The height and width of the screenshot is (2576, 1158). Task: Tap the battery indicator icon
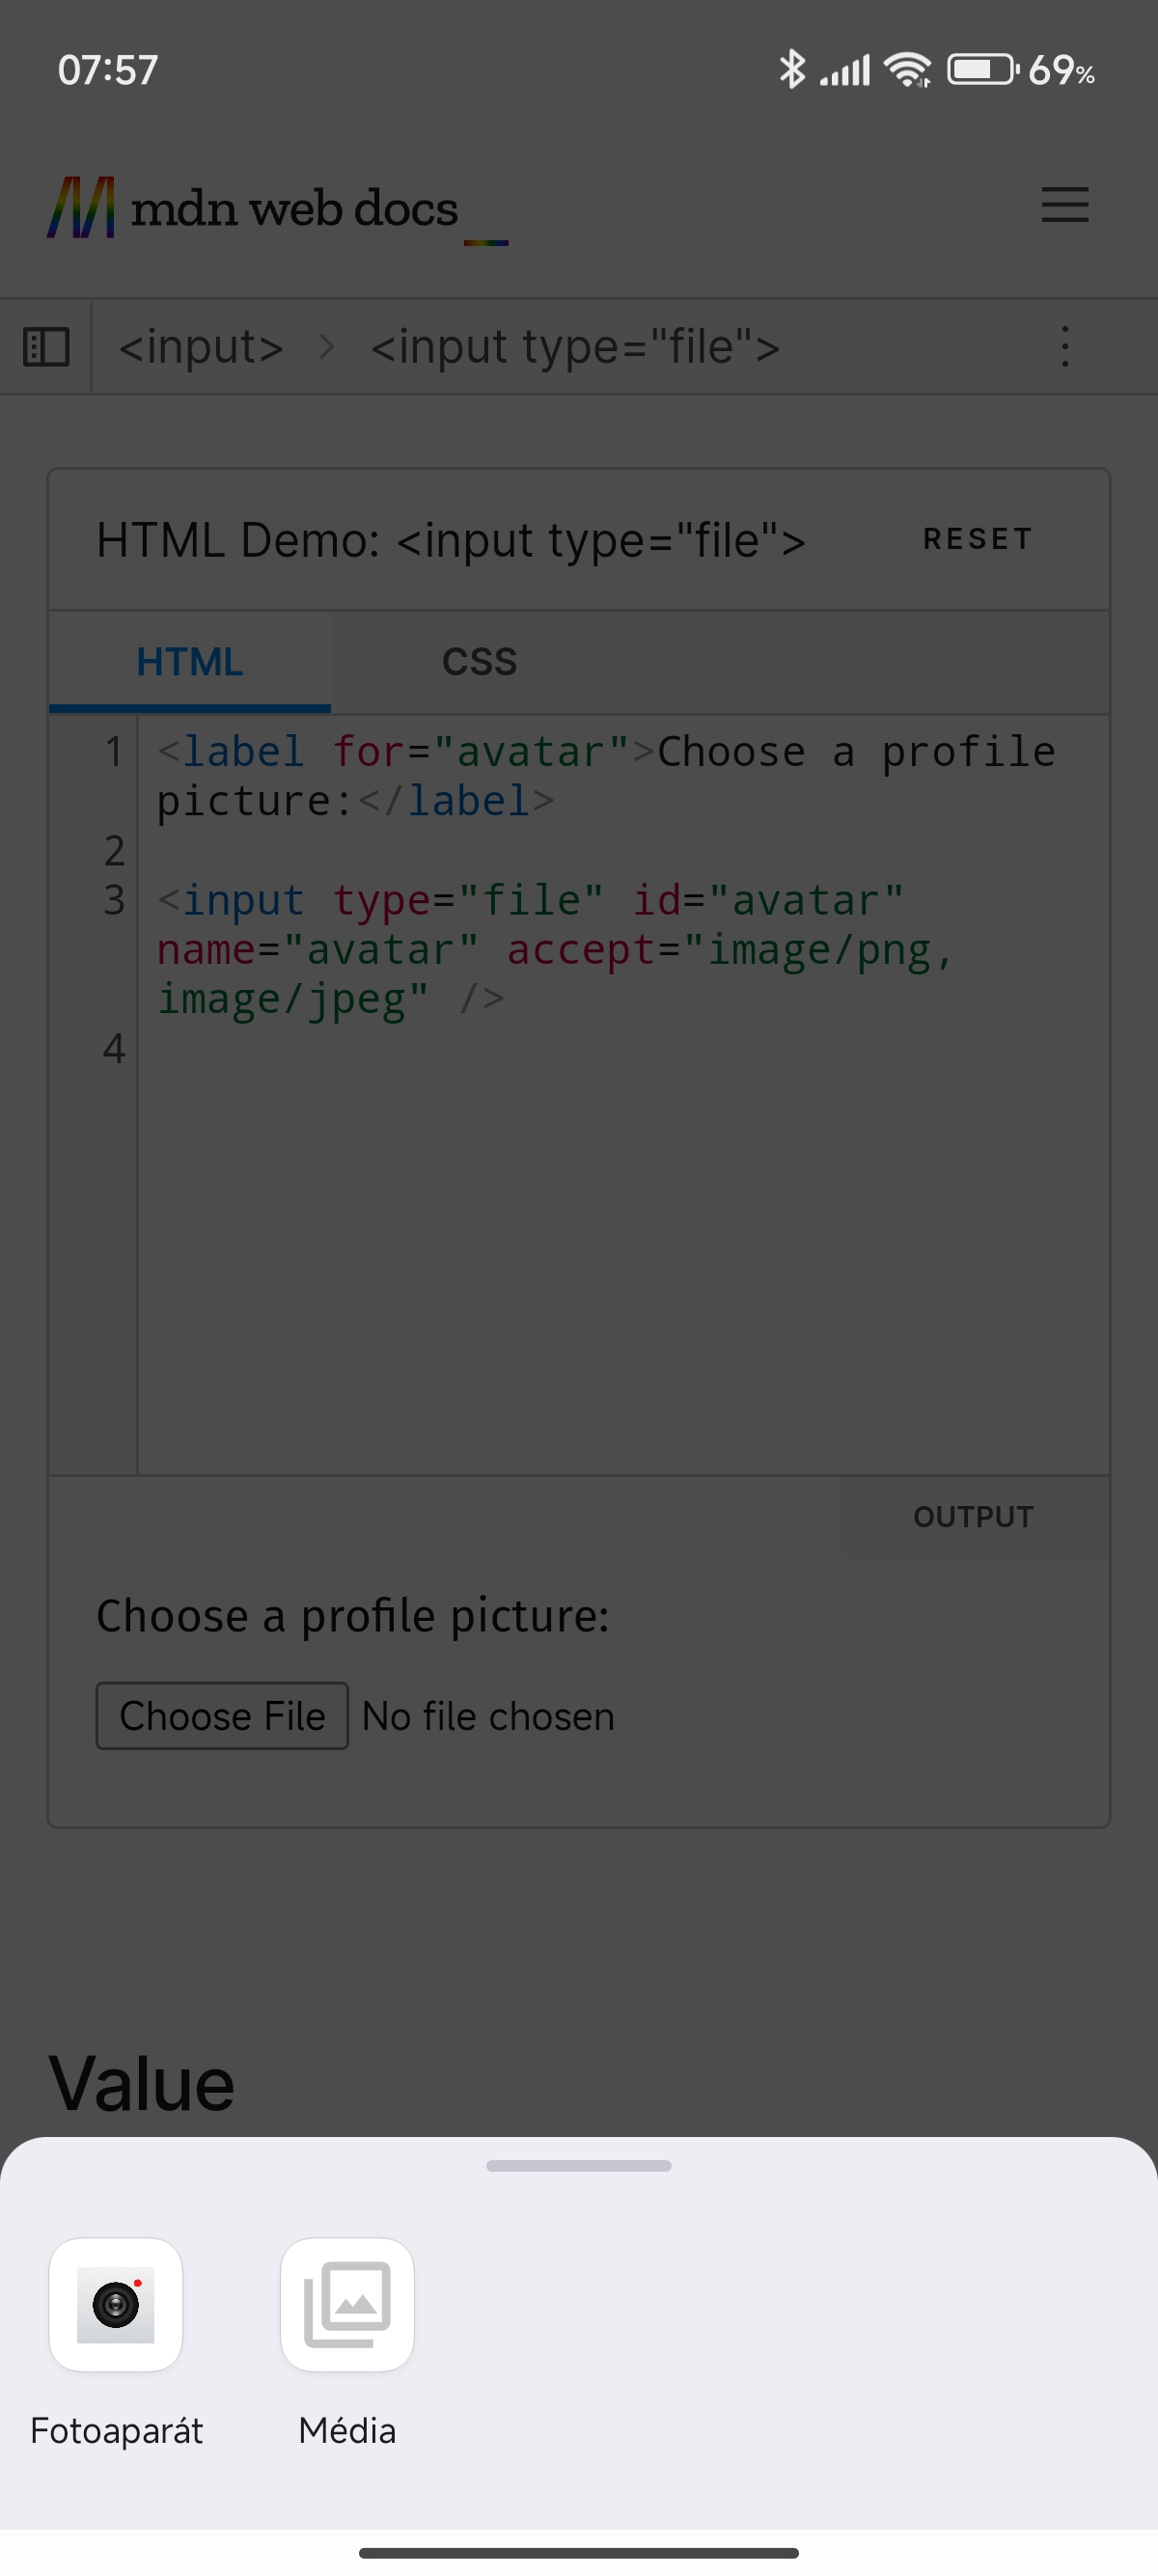(x=984, y=69)
